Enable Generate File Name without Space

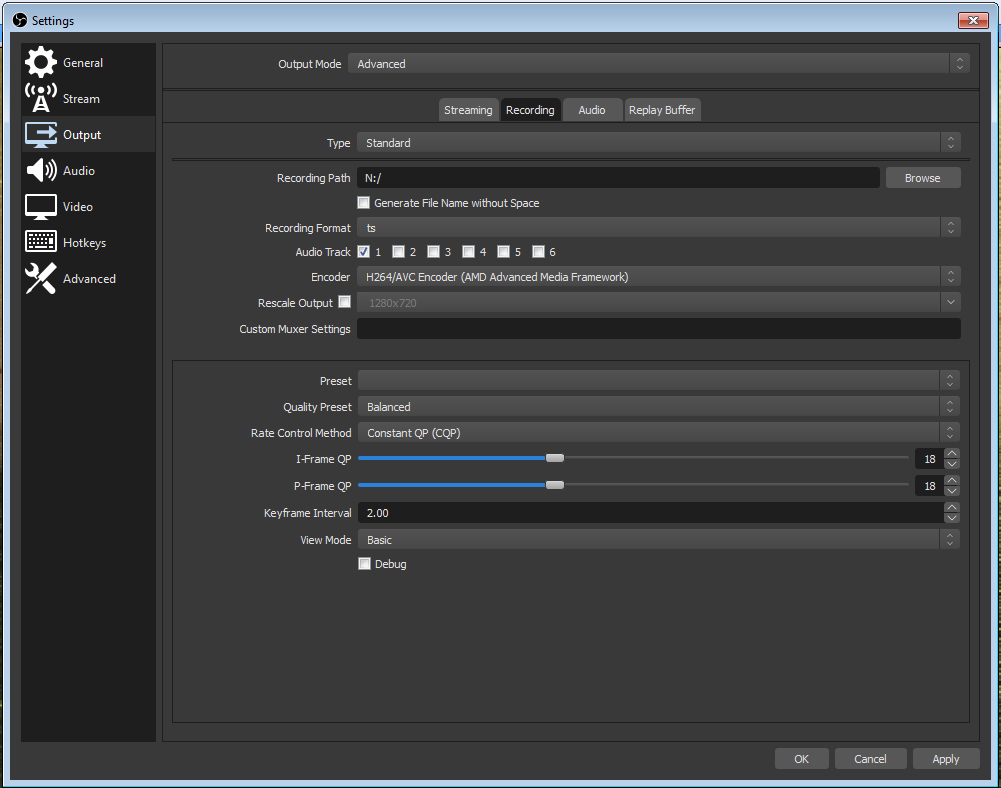click(364, 203)
